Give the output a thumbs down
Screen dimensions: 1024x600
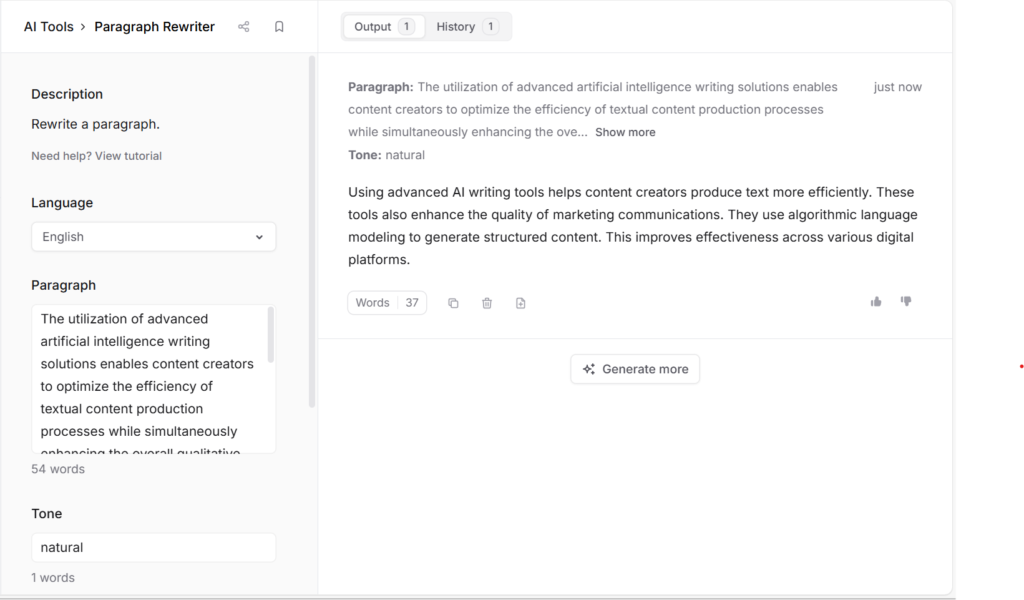[906, 301]
